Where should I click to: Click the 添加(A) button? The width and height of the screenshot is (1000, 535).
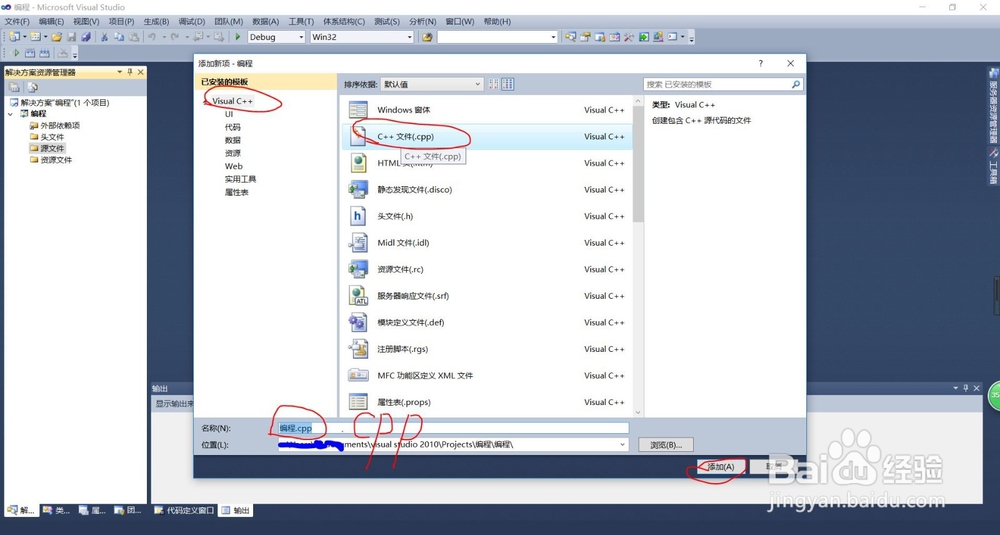coord(720,467)
